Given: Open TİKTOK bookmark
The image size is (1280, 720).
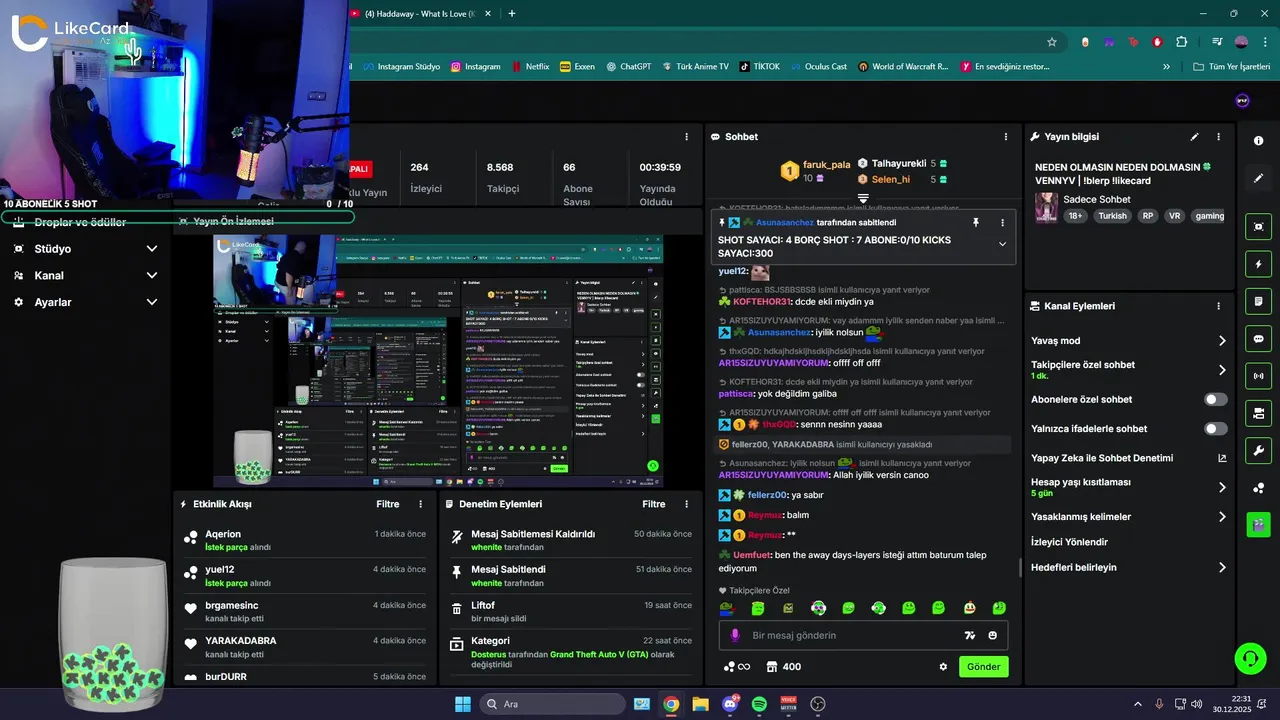Looking at the screenshot, I should 759,66.
